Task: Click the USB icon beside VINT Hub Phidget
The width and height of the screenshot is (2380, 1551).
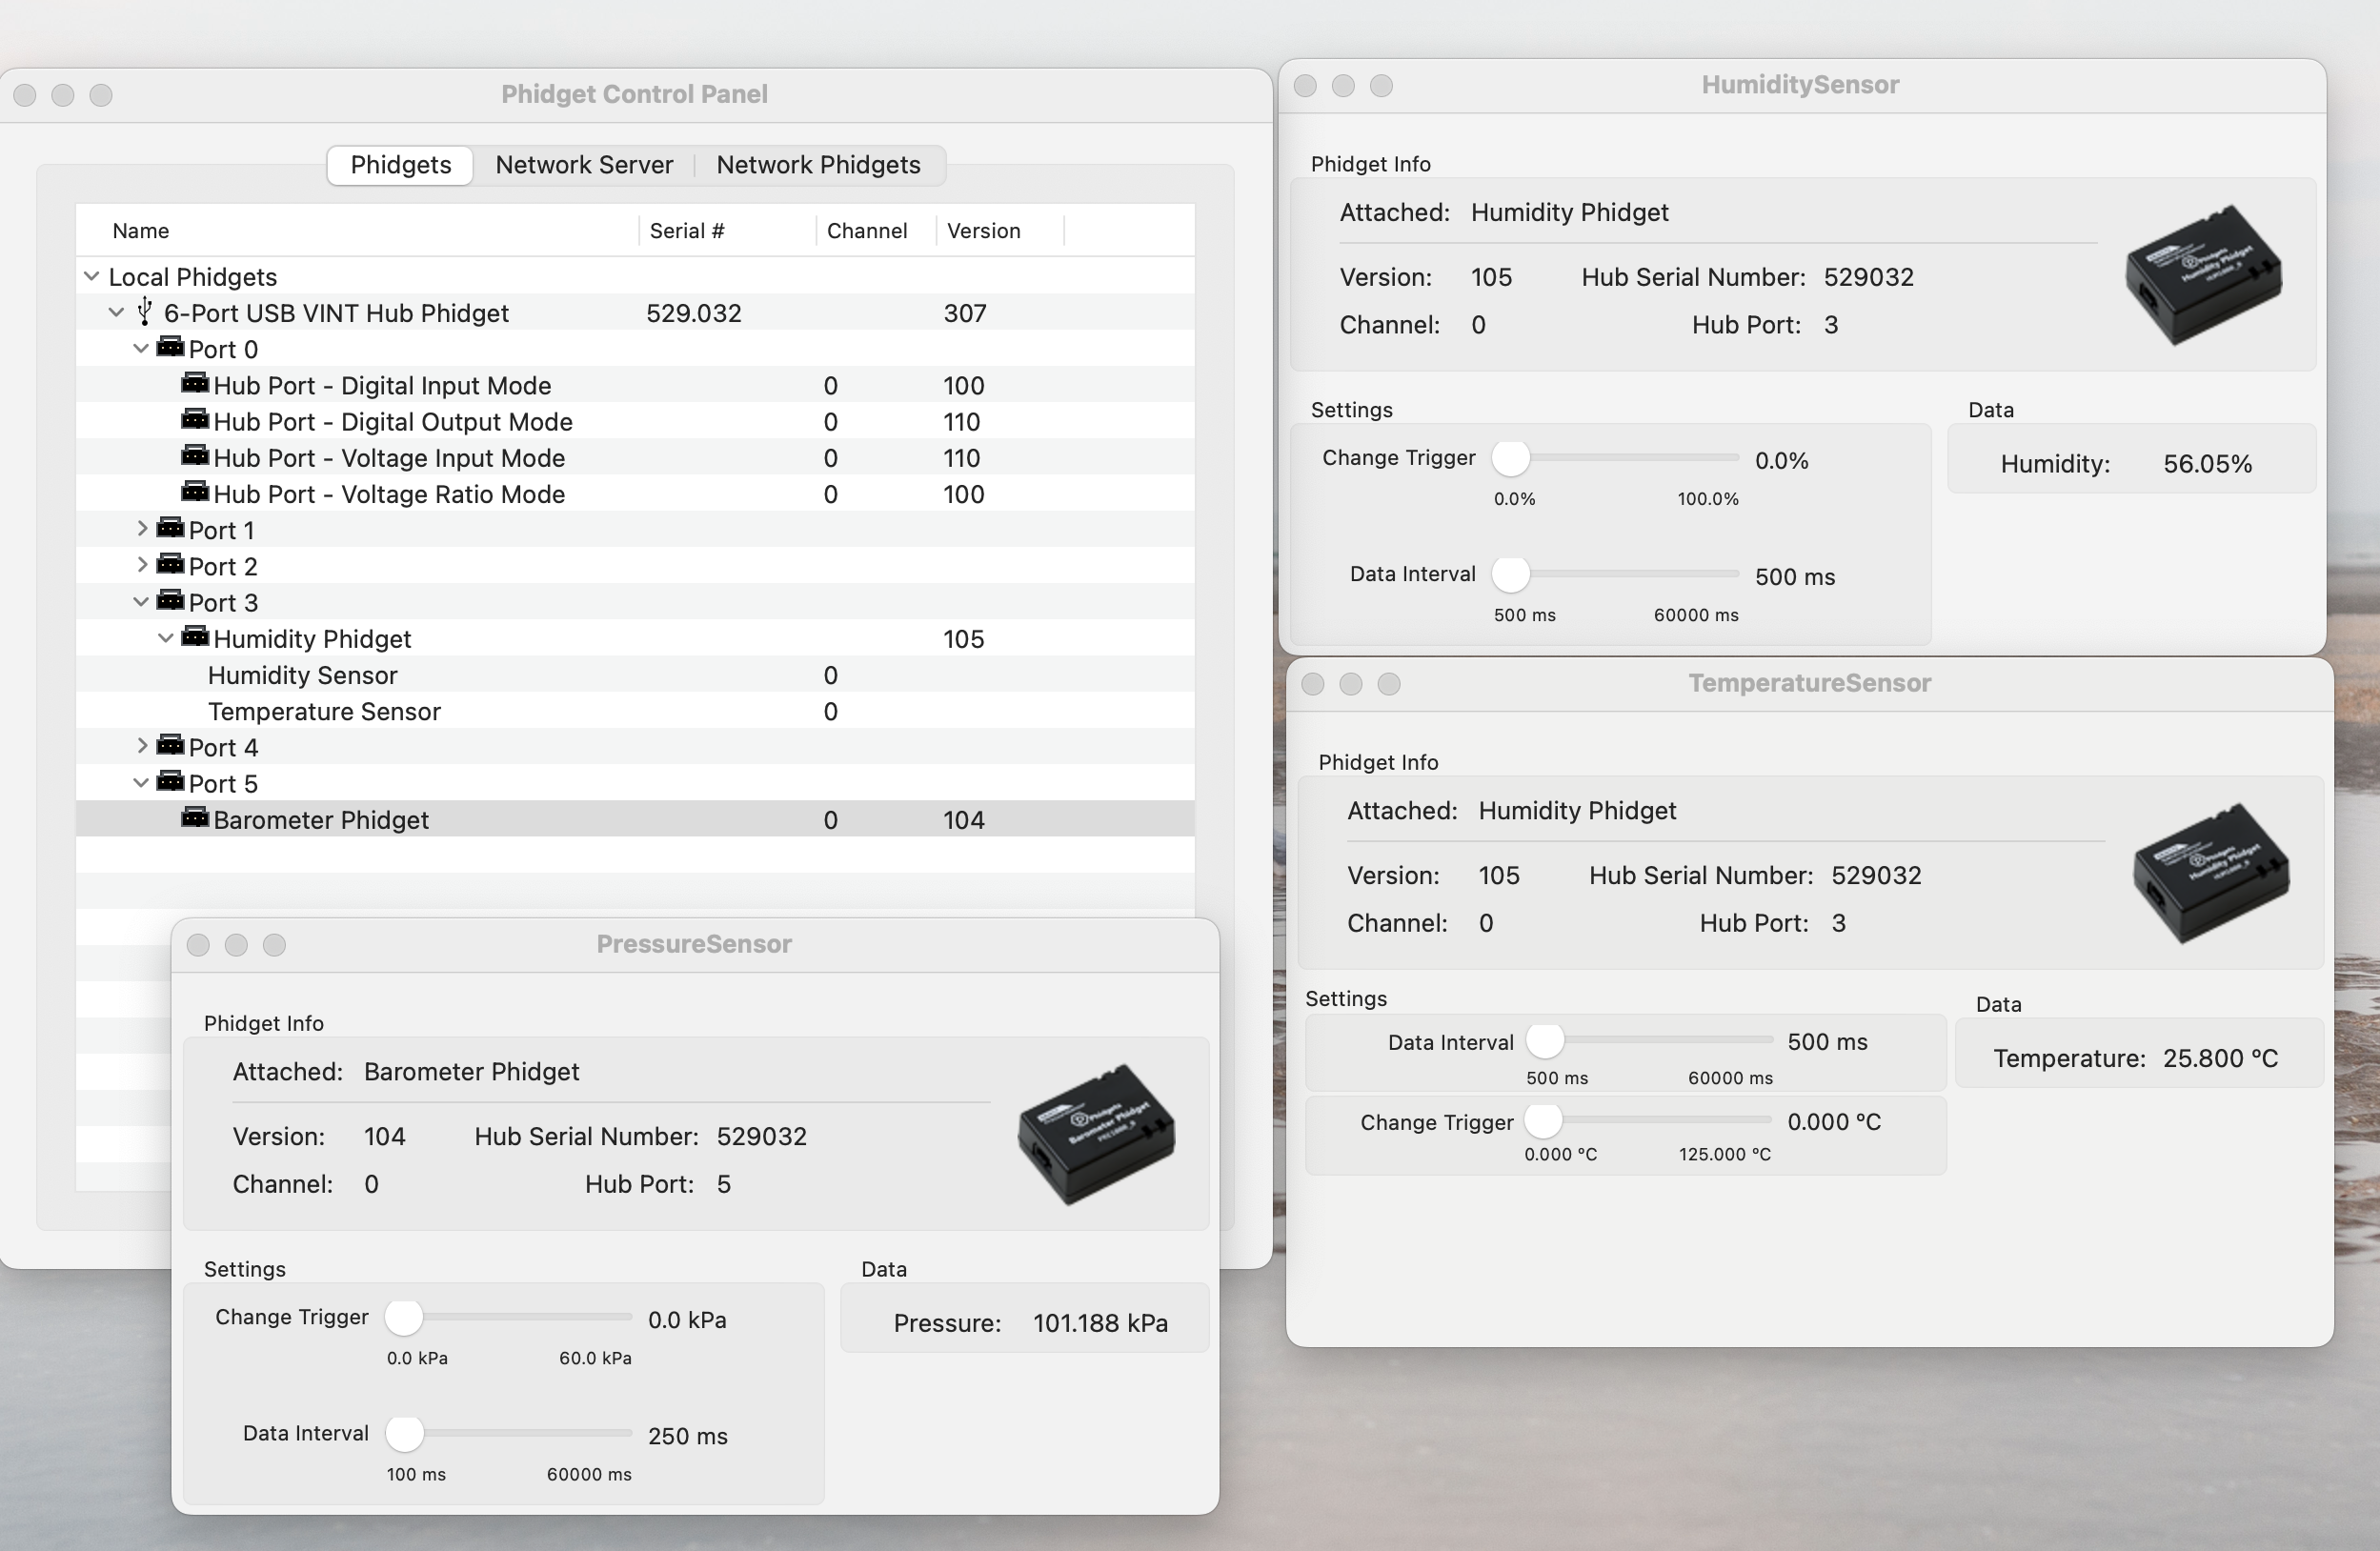Action: (145, 312)
